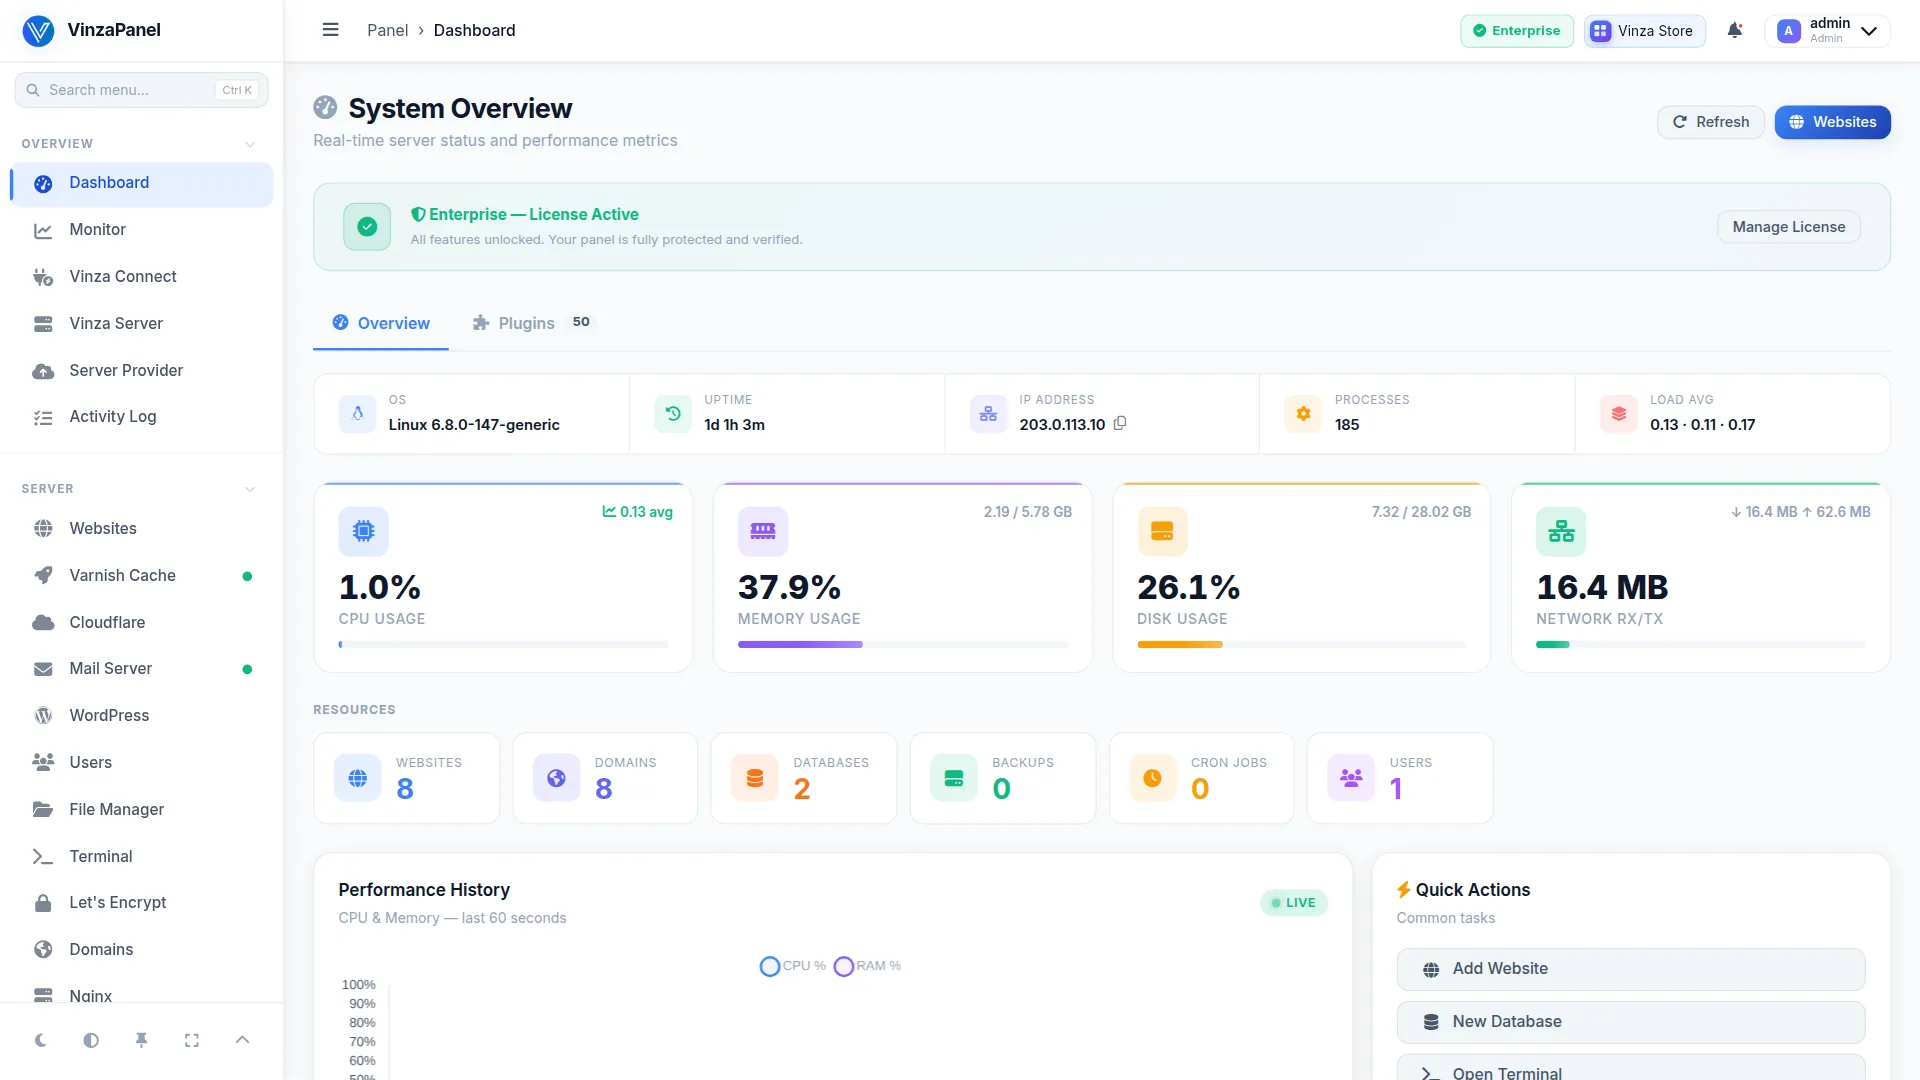
Task: Click the green license active check icon
Action: tap(367, 227)
